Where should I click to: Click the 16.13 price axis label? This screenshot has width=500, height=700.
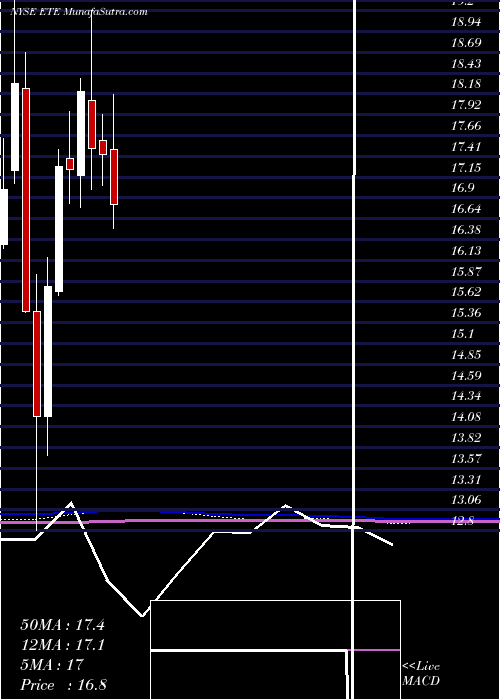pyautogui.click(x=467, y=251)
